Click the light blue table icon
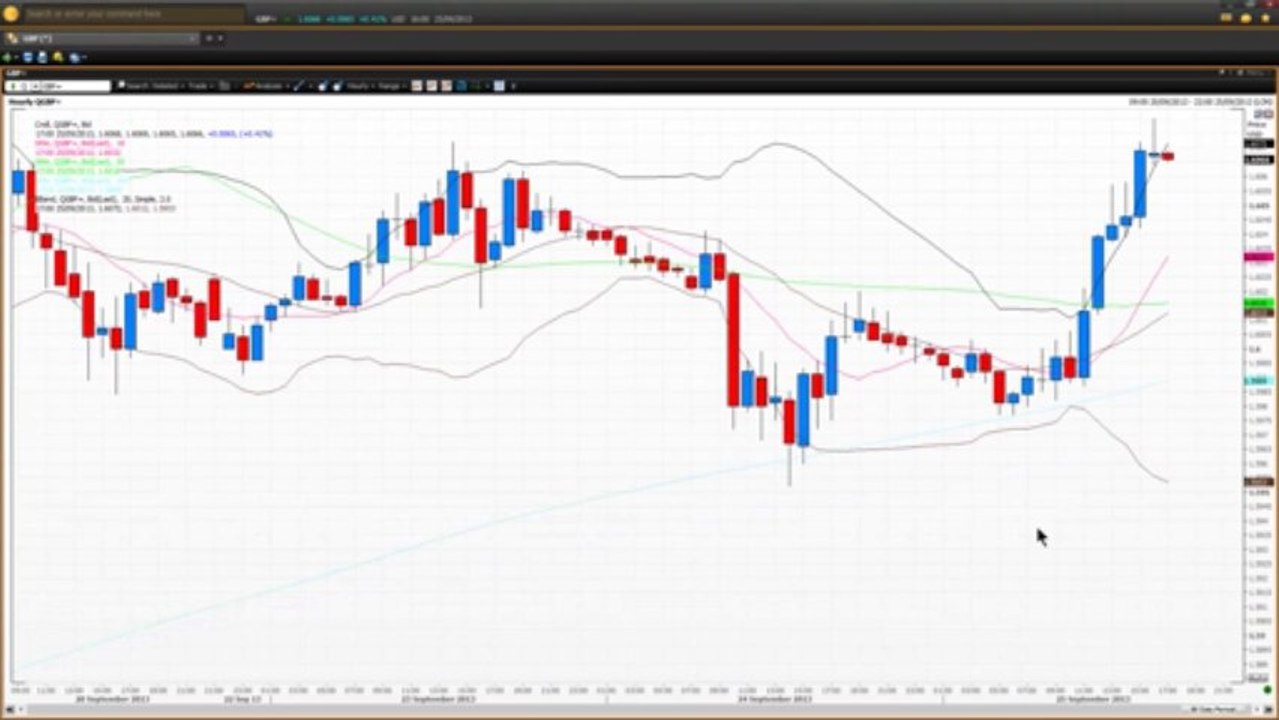This screenshot has height=720, width=1279. click(498, 86)
